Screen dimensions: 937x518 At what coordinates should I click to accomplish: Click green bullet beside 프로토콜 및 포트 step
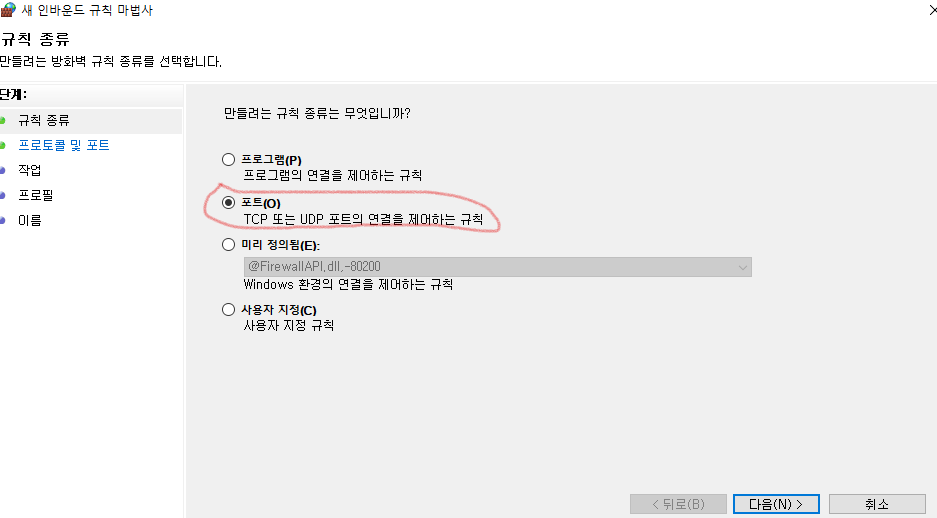pyautogui.click(x=2, y=145)
